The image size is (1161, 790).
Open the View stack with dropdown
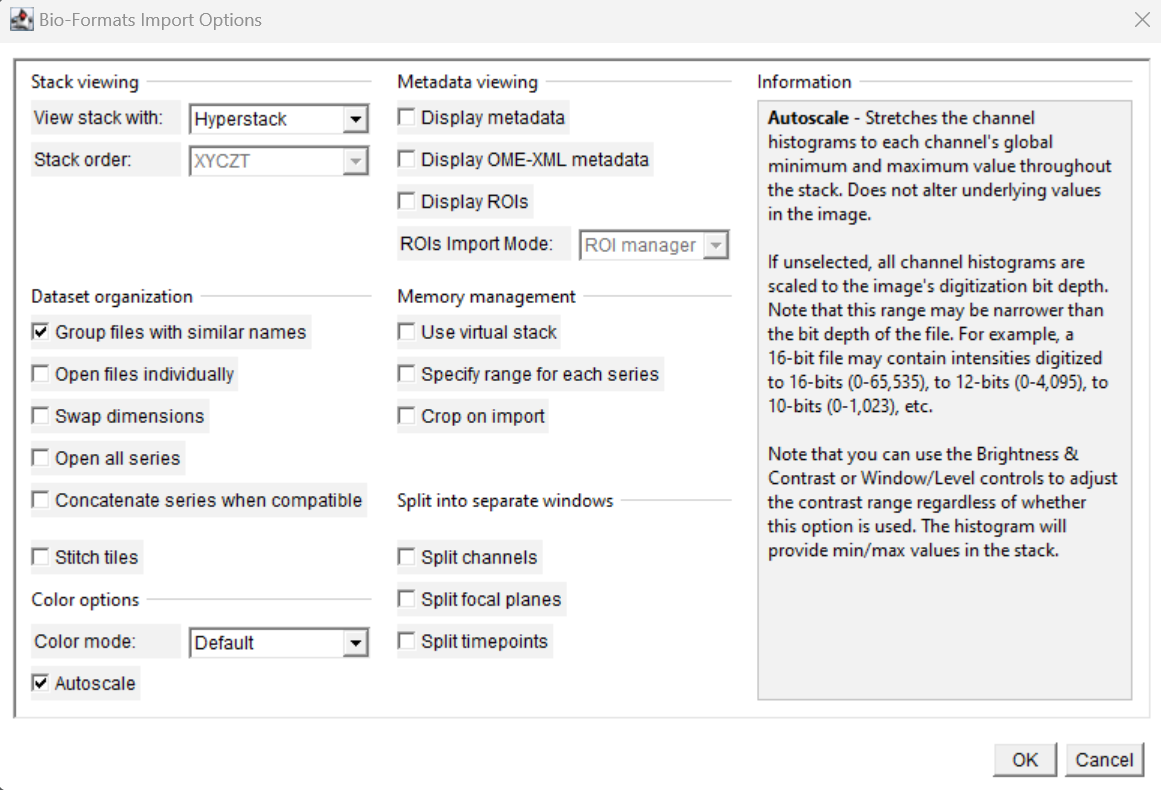click(x=279, y=118)
